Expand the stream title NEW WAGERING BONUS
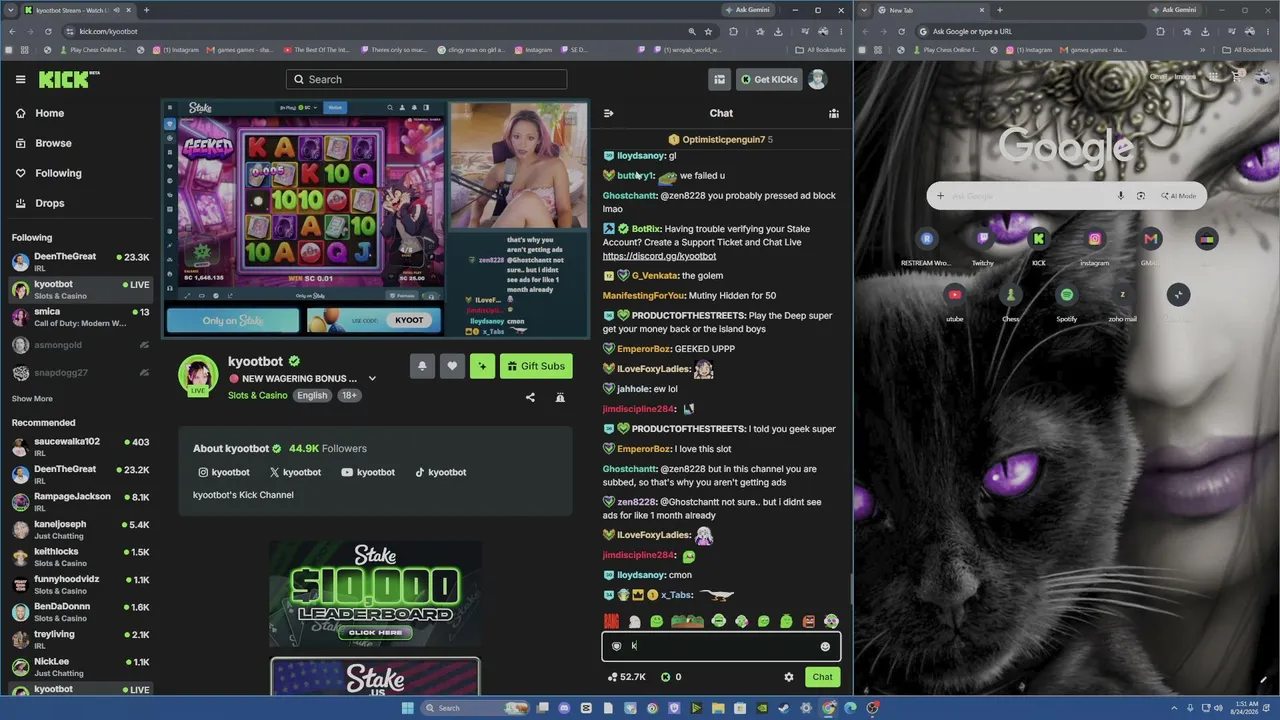This screenshot has height=720, width=1280. coord(372,379)
